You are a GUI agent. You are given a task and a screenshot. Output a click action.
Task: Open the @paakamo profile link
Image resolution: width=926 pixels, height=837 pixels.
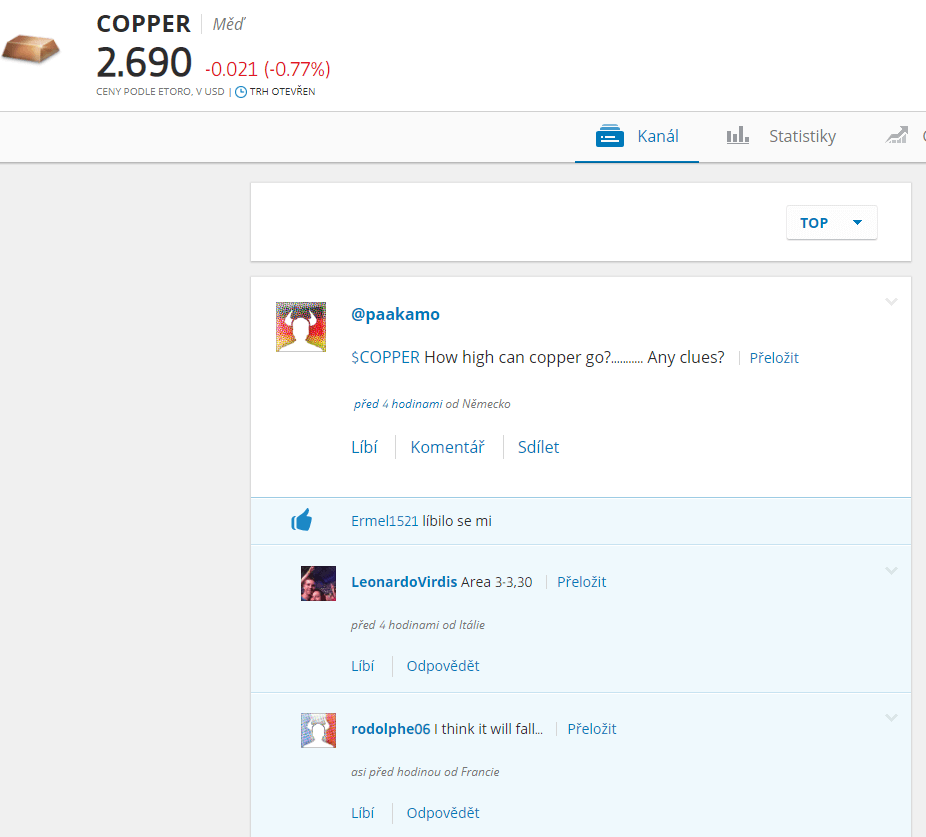395,314
